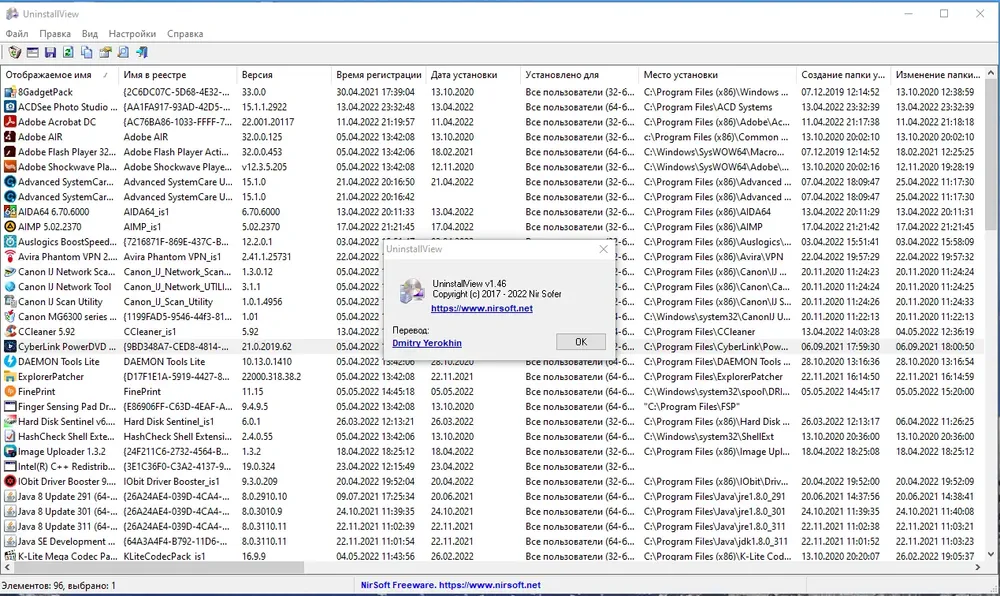
Task: Select the Image Uploader 1.3.2 row
Action: pos(492,451)
